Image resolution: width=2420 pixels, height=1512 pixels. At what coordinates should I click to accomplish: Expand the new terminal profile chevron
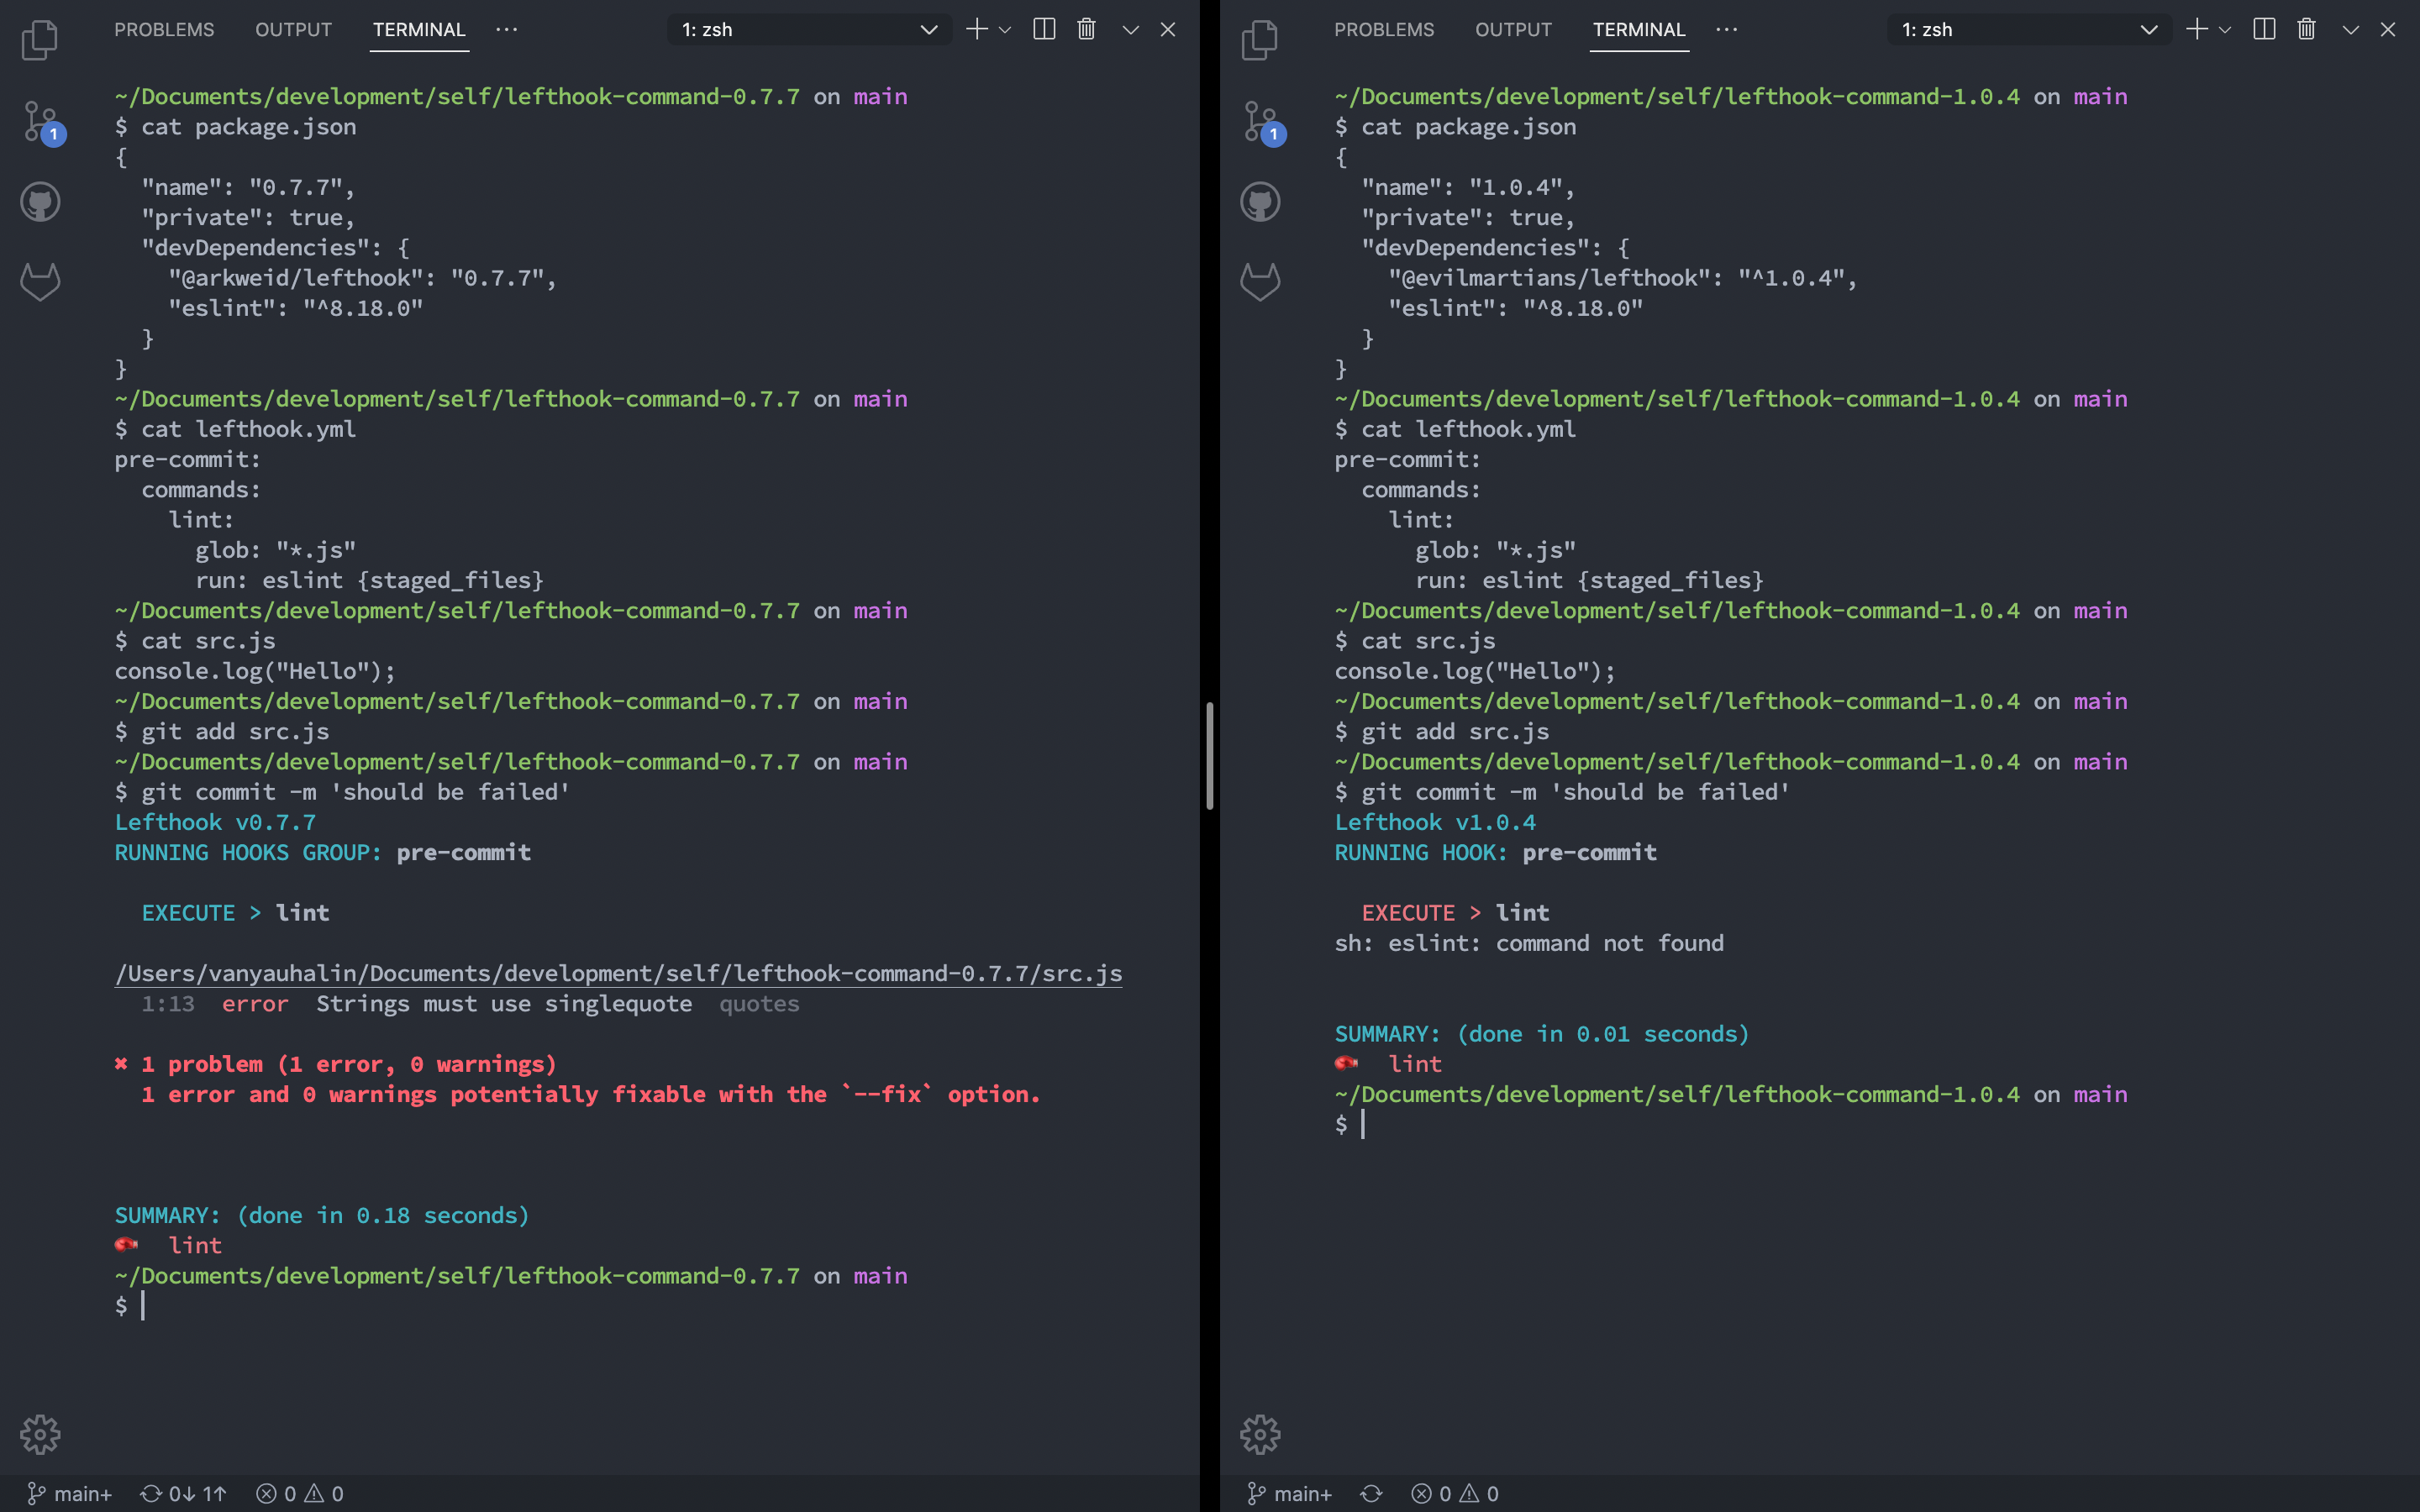(1006, 29)
